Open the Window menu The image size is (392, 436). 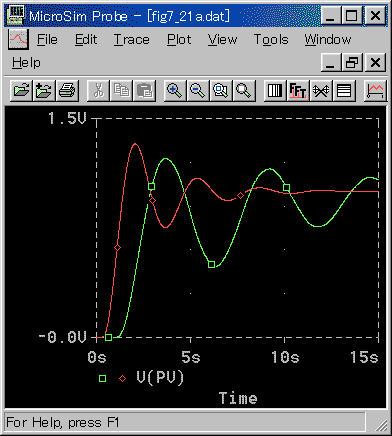[328, 40]
